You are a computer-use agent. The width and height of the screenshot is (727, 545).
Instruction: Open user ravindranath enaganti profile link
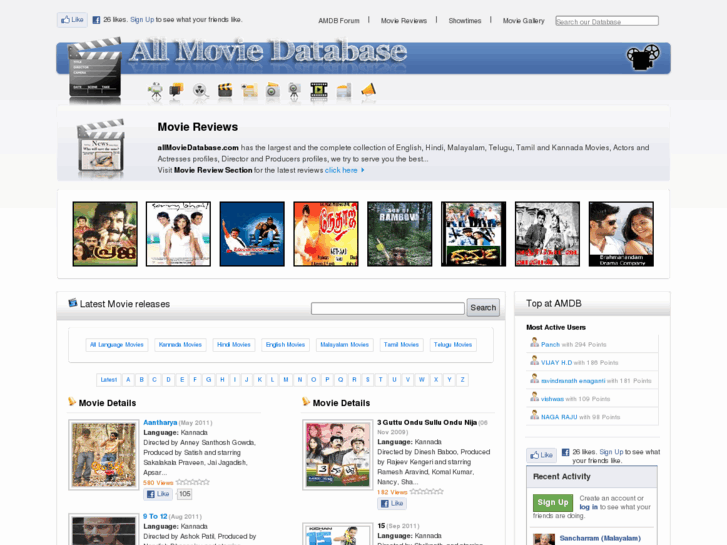tap(573, 381)
